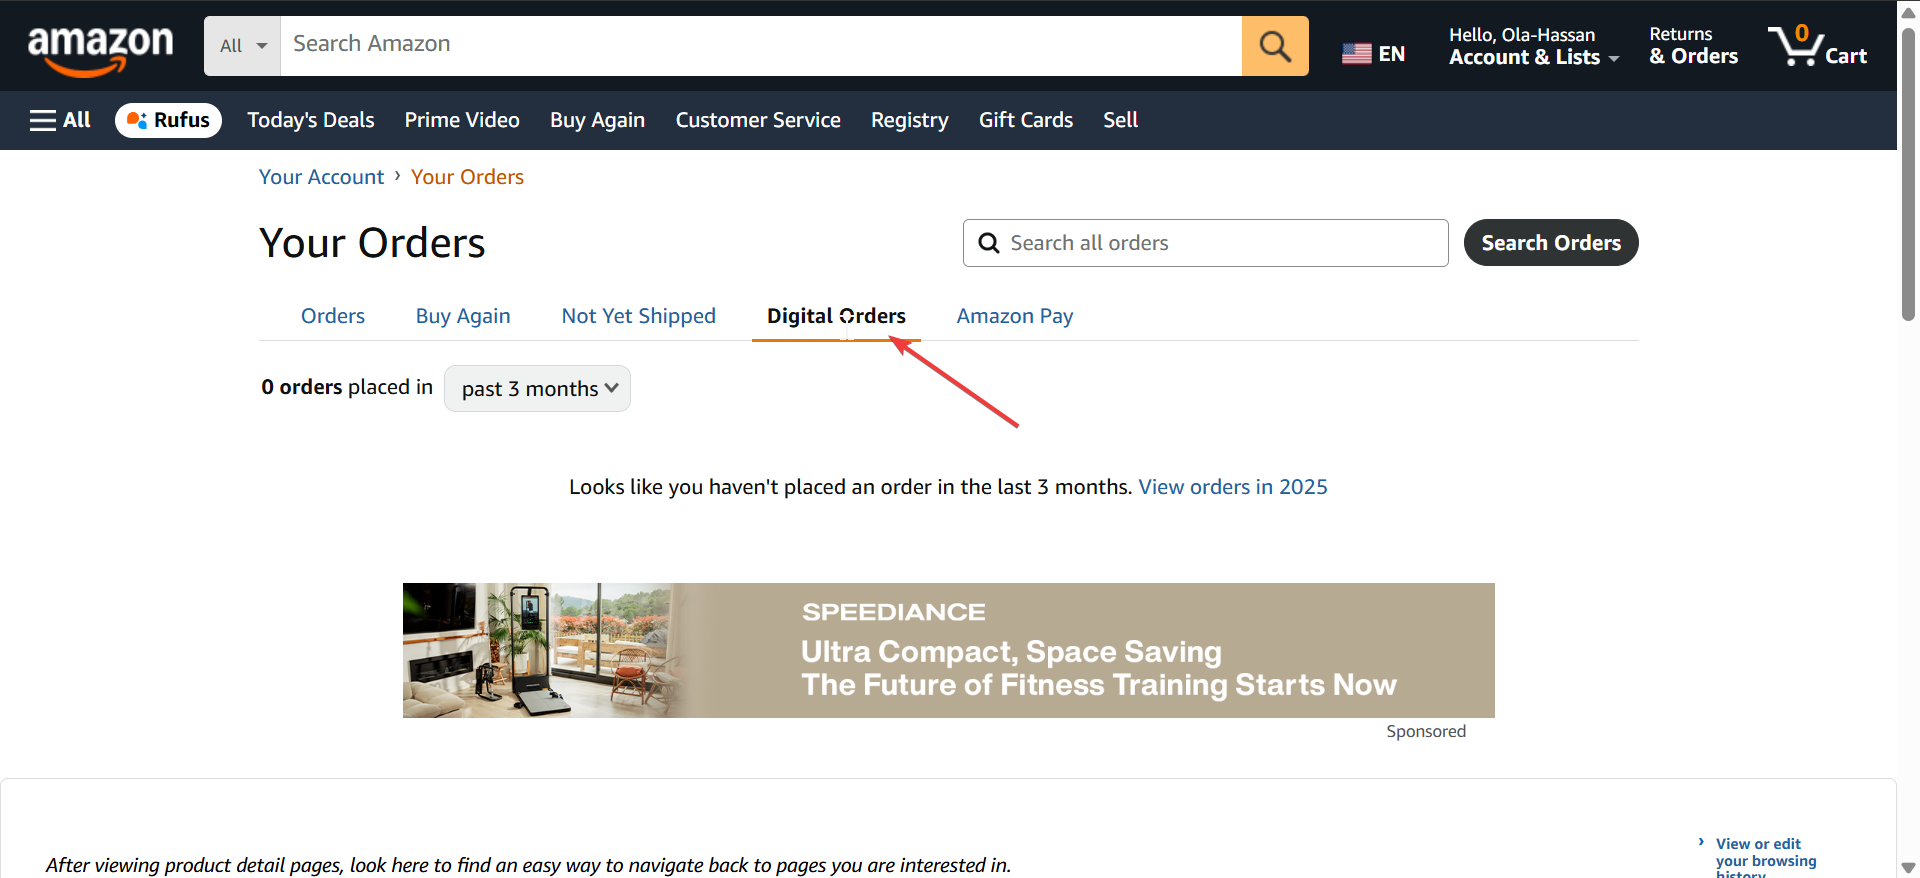This screenshot has width=1920, height=878.
Task: Open the All hamburger menu
Action: tap(60, 120)
